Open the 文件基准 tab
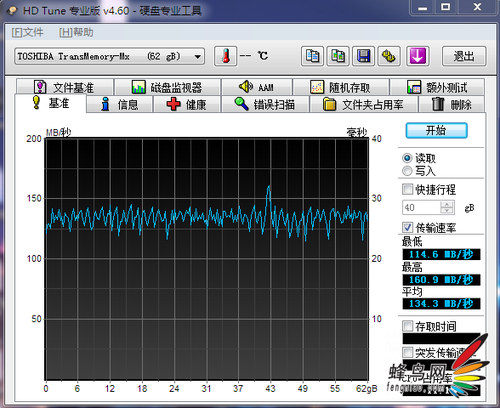 (x=65, y=87)
